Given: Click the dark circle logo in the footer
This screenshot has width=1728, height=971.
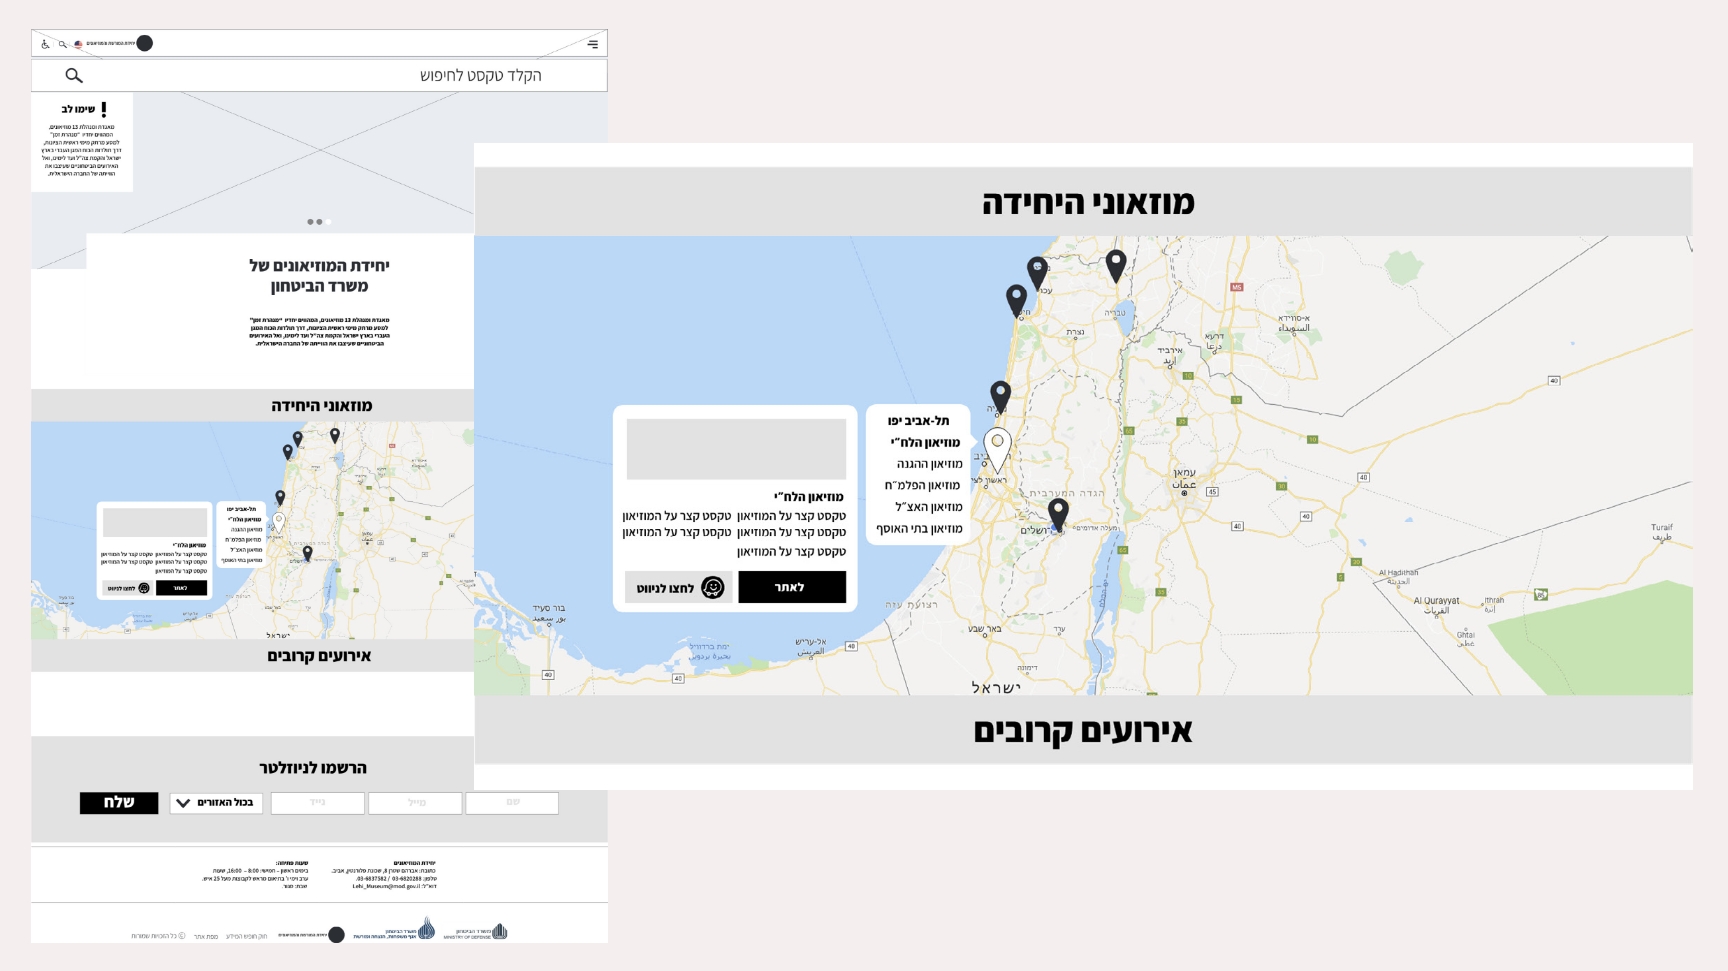Looking at the screenshot, I should coord(336,935).
